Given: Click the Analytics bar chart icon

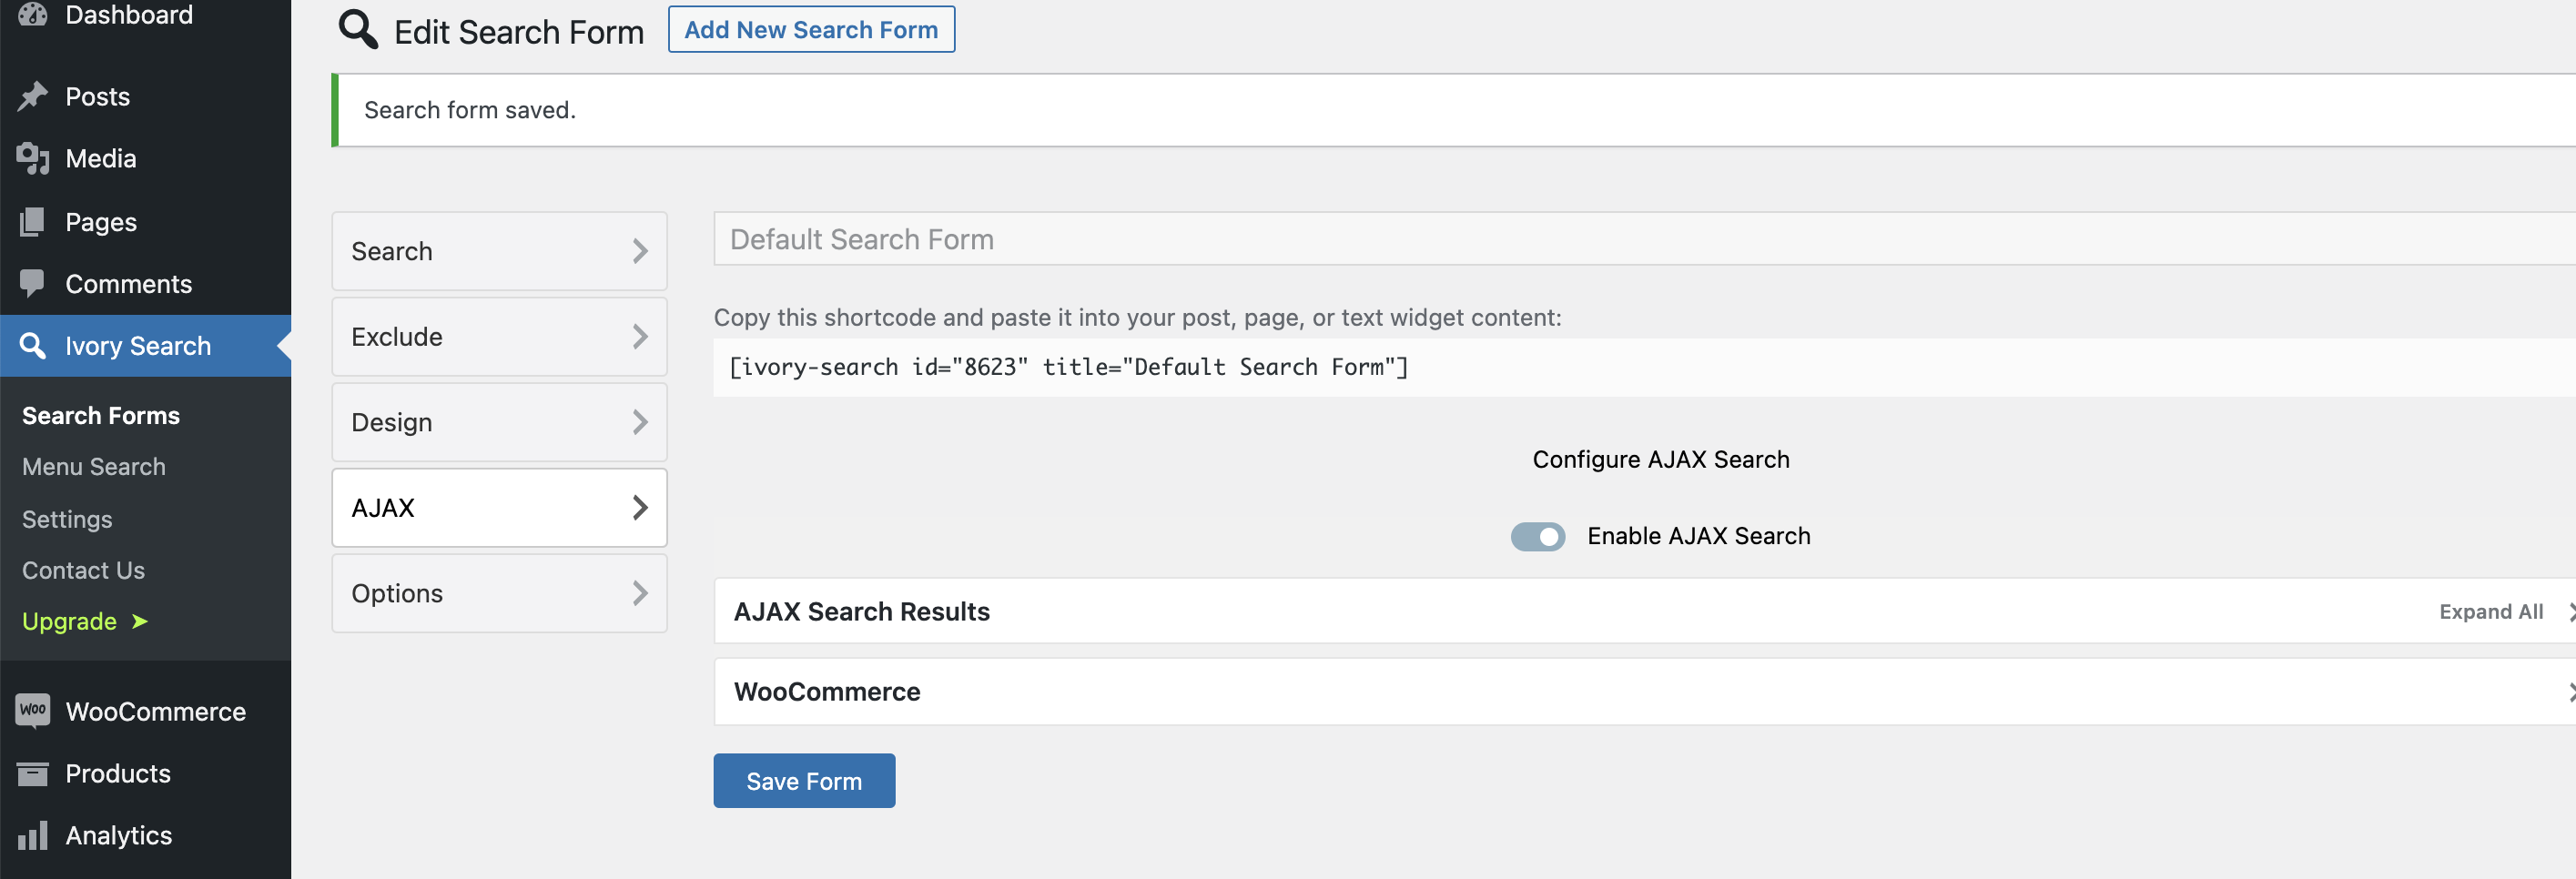Looking at the screenshot, I should (x=32, y=835).
